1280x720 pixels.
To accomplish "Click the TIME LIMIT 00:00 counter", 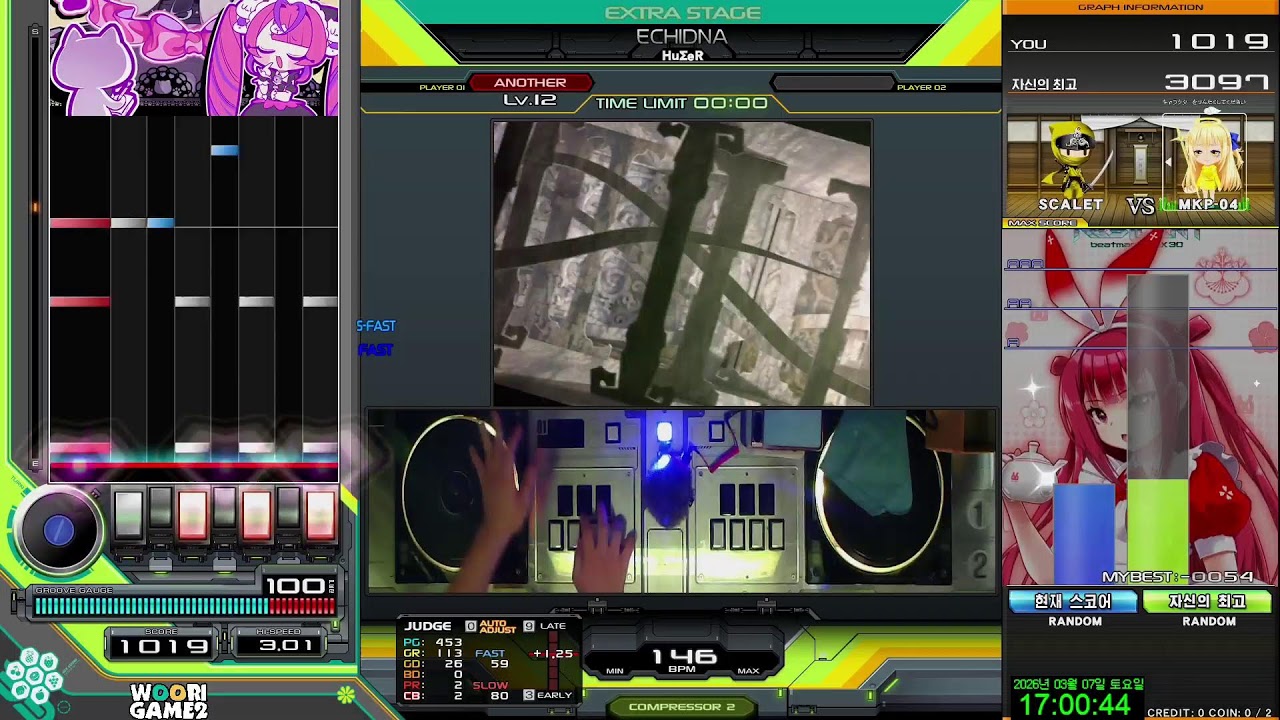I will [x=682, y=103].
